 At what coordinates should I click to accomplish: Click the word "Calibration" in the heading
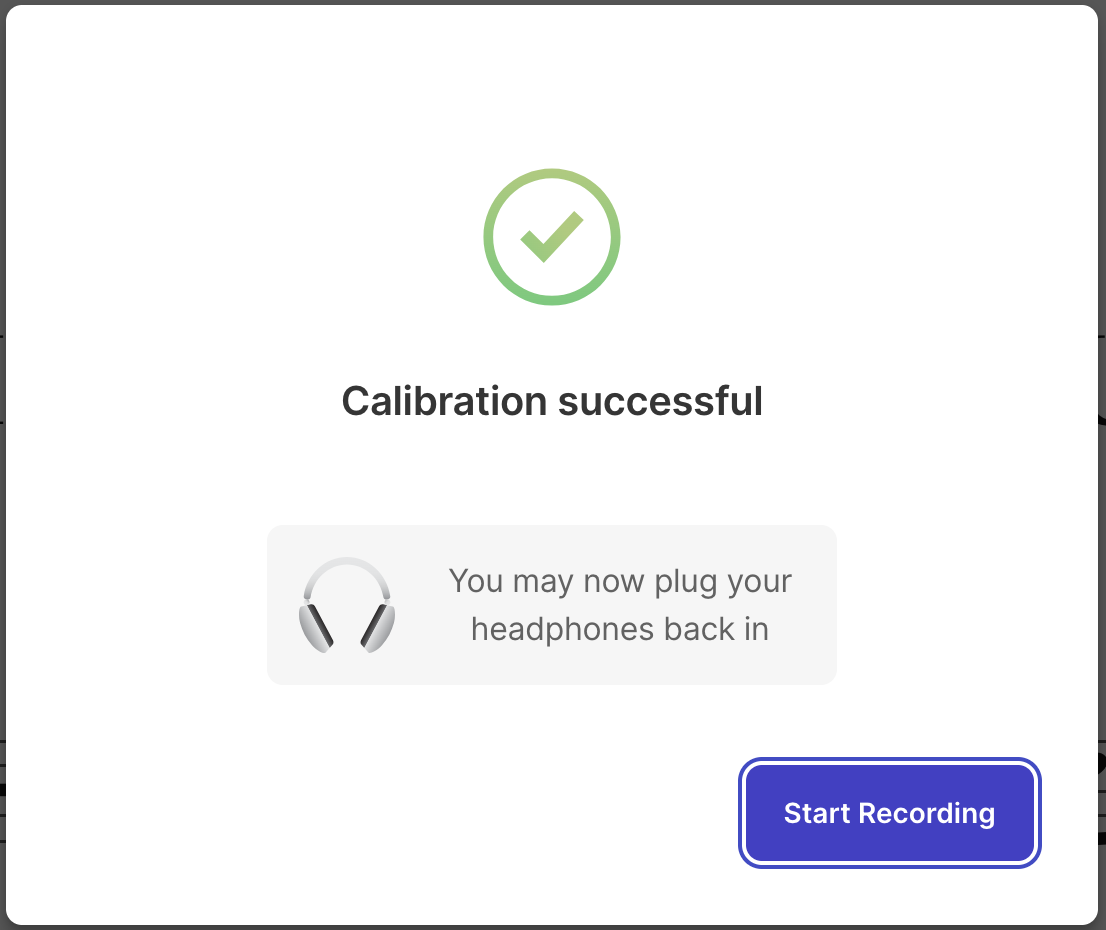click(x=444, y=401)
